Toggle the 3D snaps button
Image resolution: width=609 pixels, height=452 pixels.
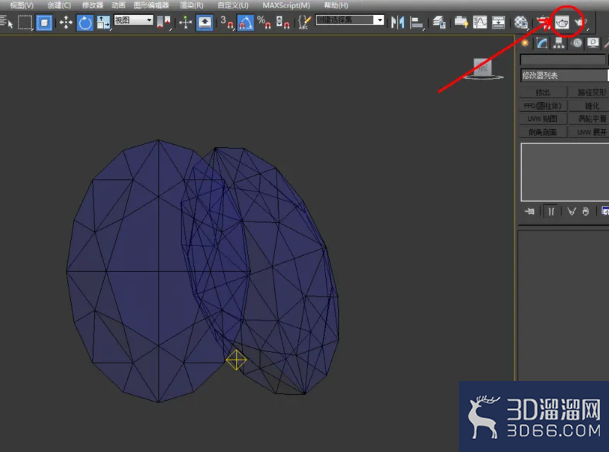click(226, 23)
